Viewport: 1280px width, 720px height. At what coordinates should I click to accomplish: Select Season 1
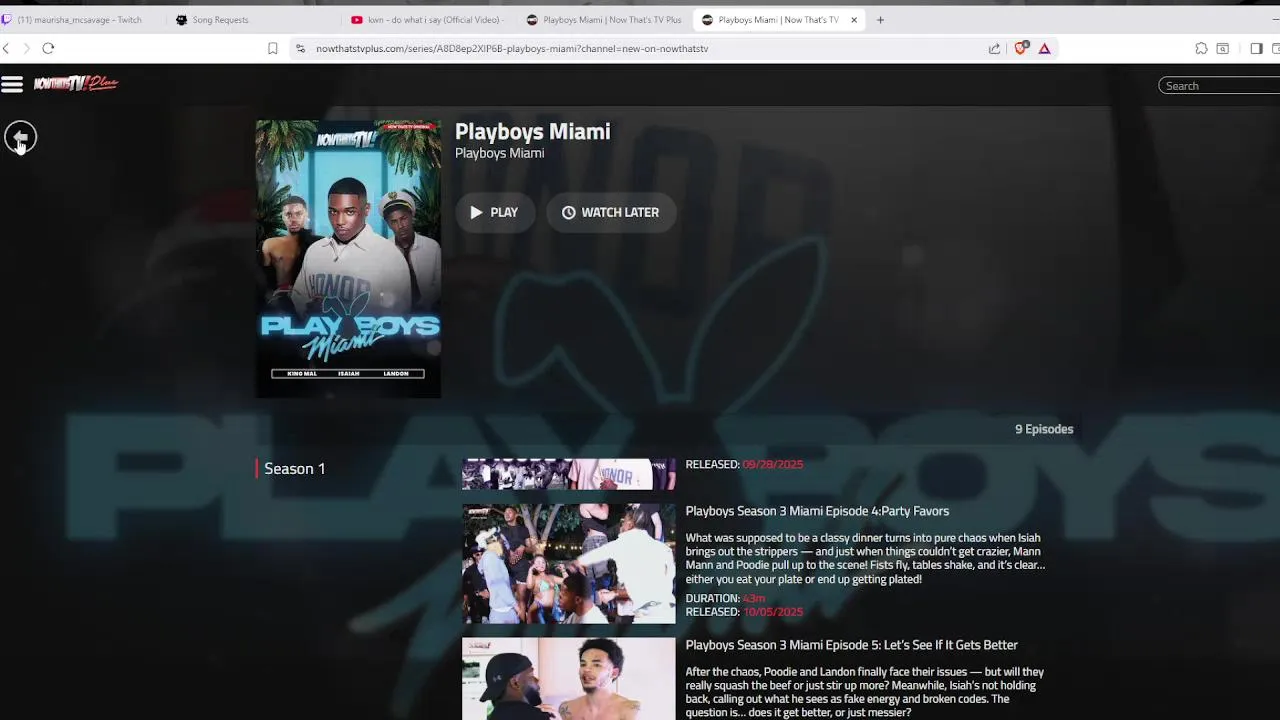[x=294, y=468]
